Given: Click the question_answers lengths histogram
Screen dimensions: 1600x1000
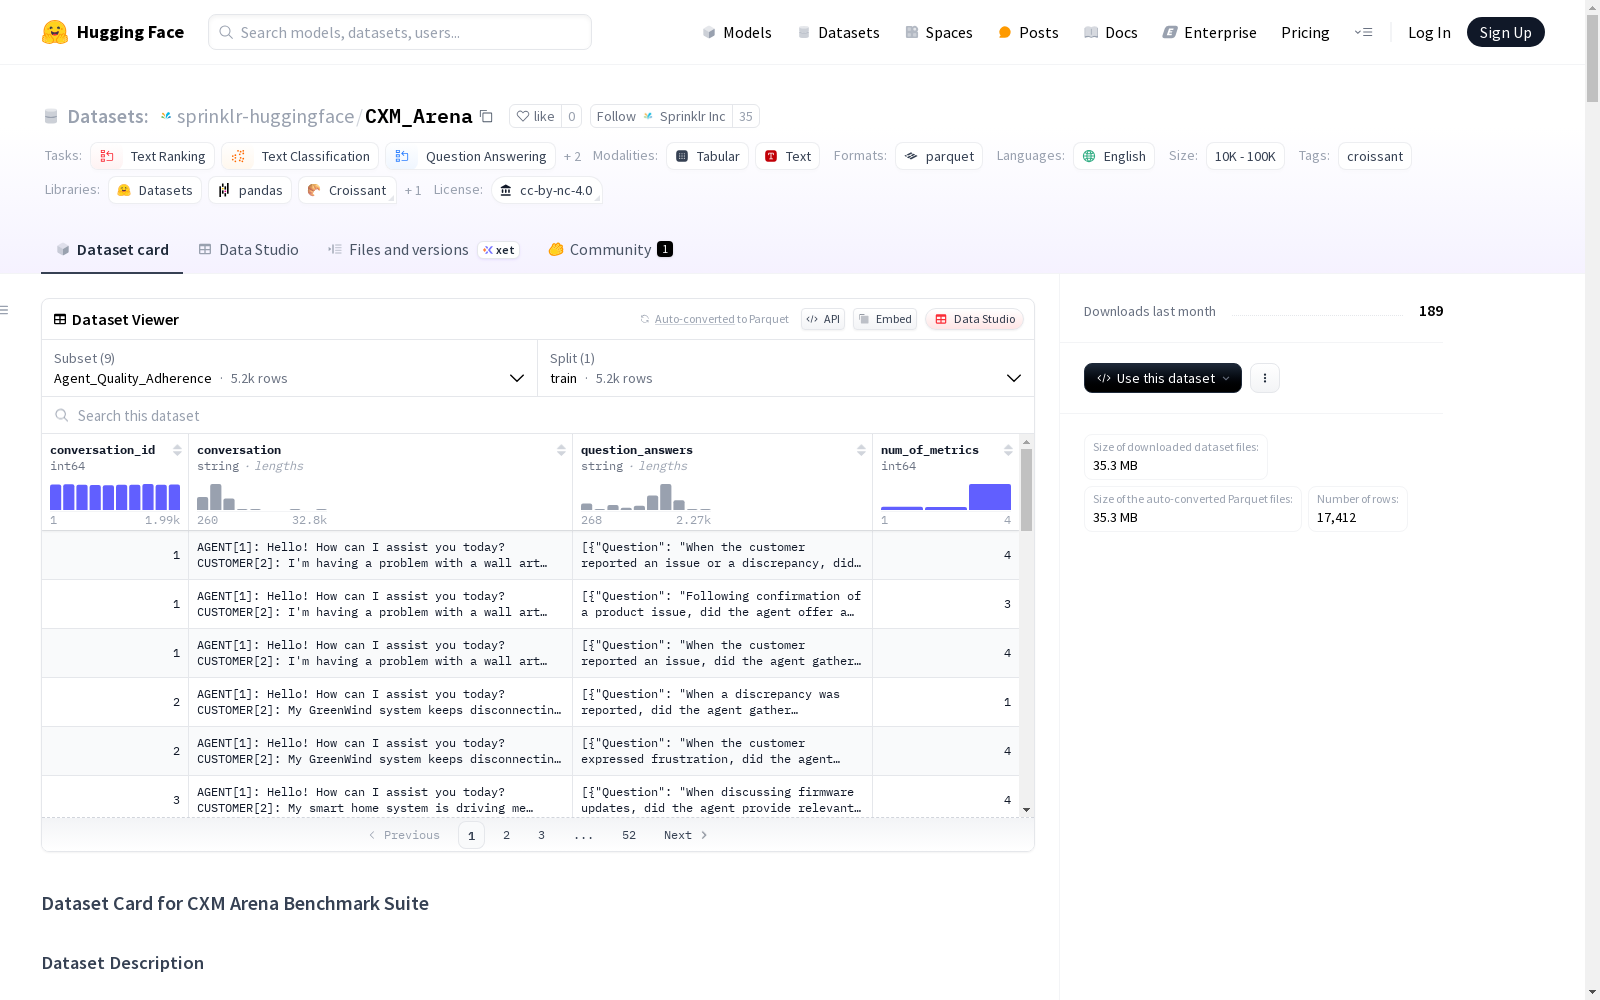Looking at the screenshot, I should 646,497.
